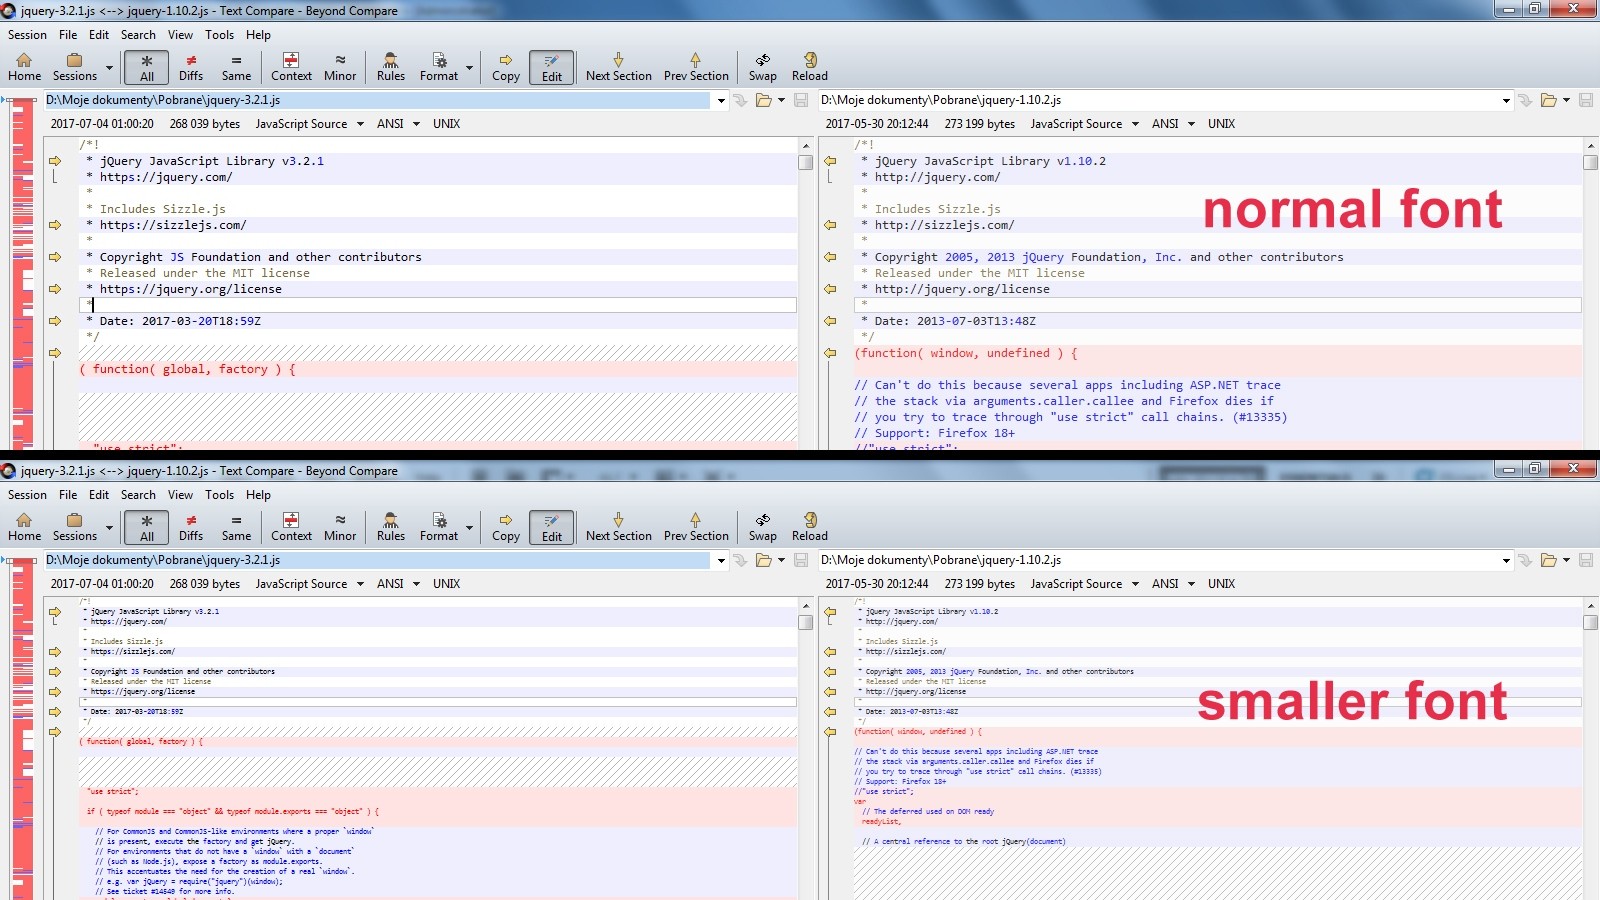The height and width of the screenshot is (900, 1600).
Task: Toggle Edit mode in upper window
Action: [x=552, y=67]
